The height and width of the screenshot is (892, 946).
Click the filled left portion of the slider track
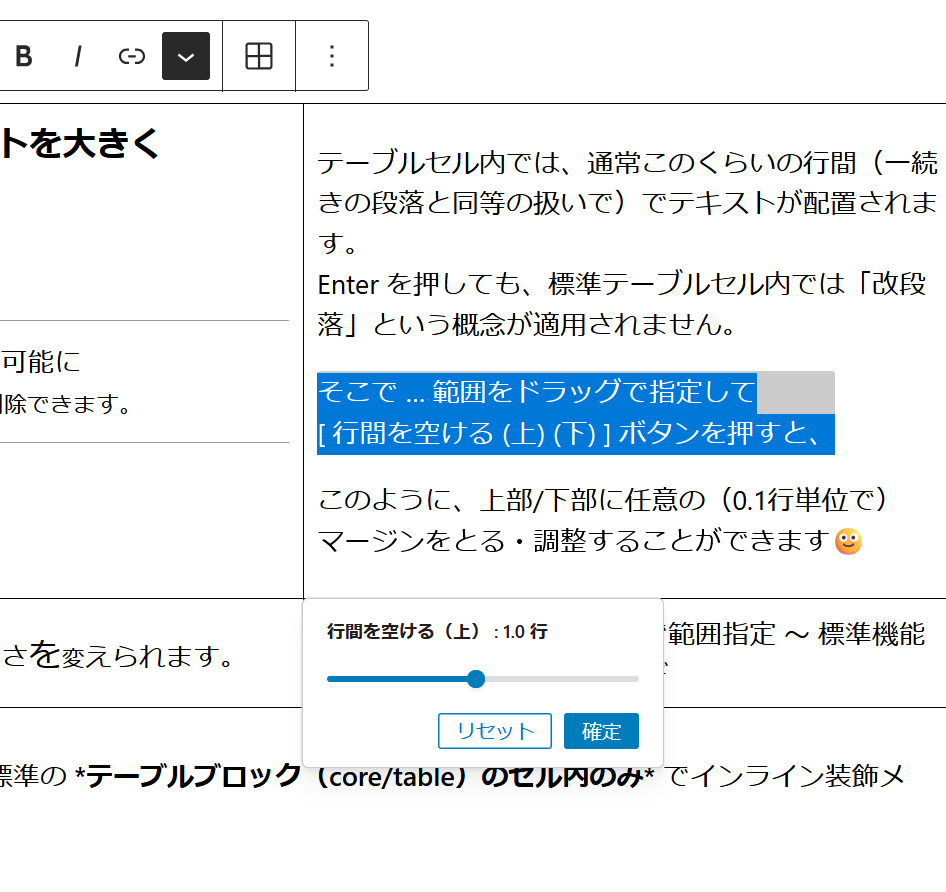400,679
